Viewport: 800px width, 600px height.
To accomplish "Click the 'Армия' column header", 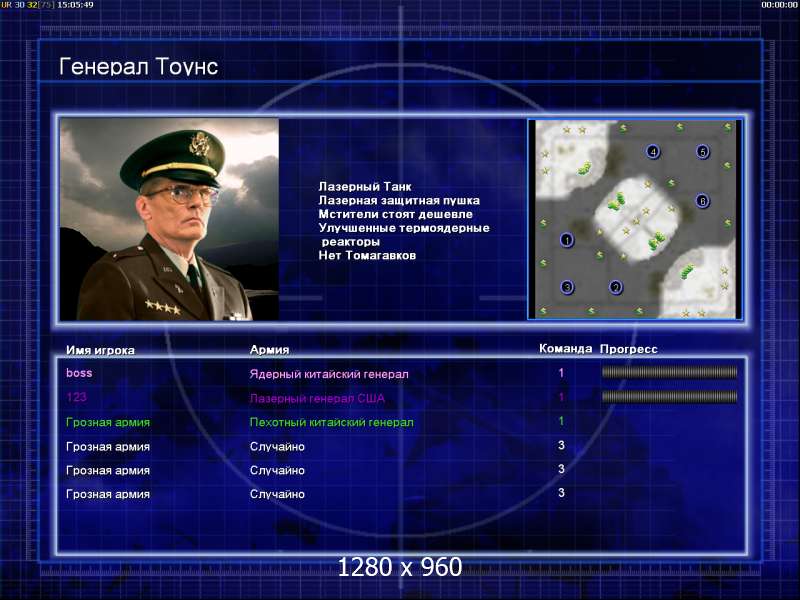I will click(x=269, y=350).
